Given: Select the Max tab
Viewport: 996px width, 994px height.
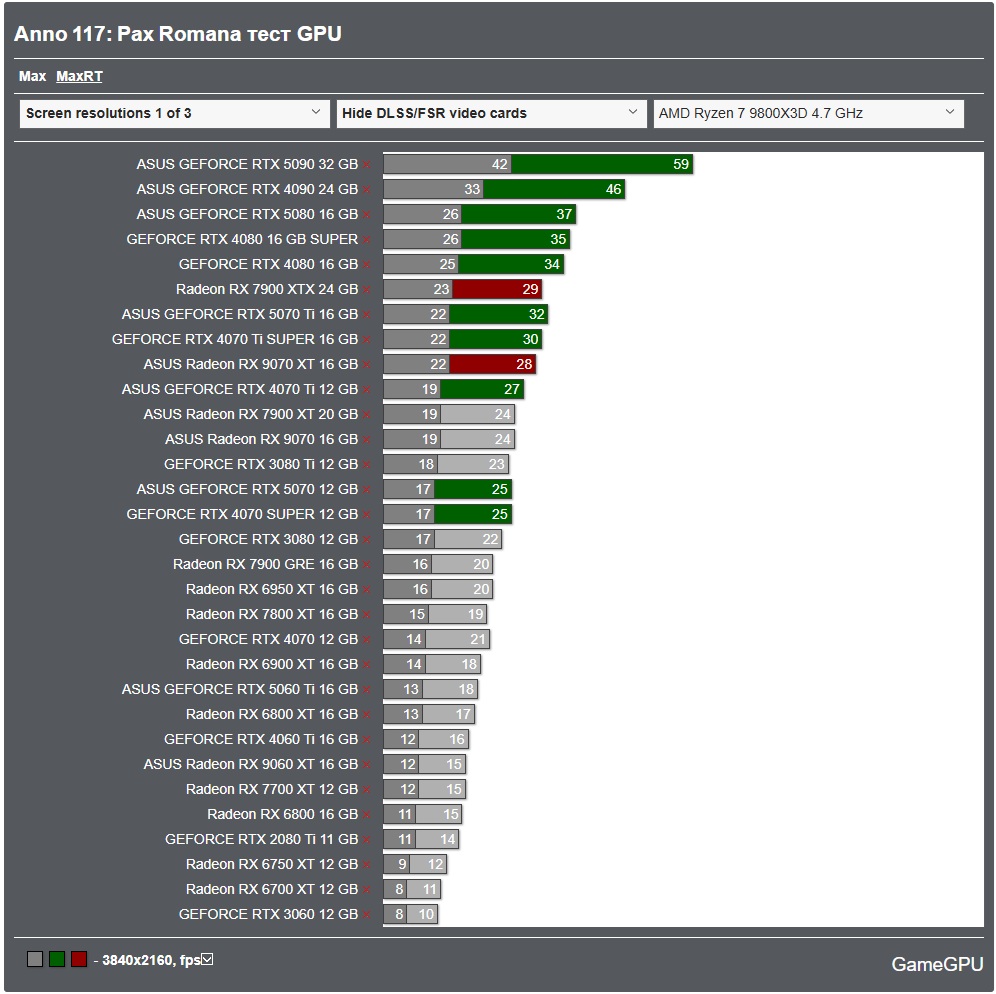Looking at the screenshot, I should coord(33,76).
